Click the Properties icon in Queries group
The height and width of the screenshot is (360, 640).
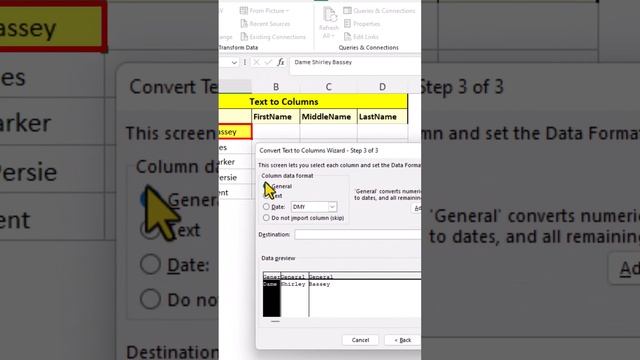(347, 24)
